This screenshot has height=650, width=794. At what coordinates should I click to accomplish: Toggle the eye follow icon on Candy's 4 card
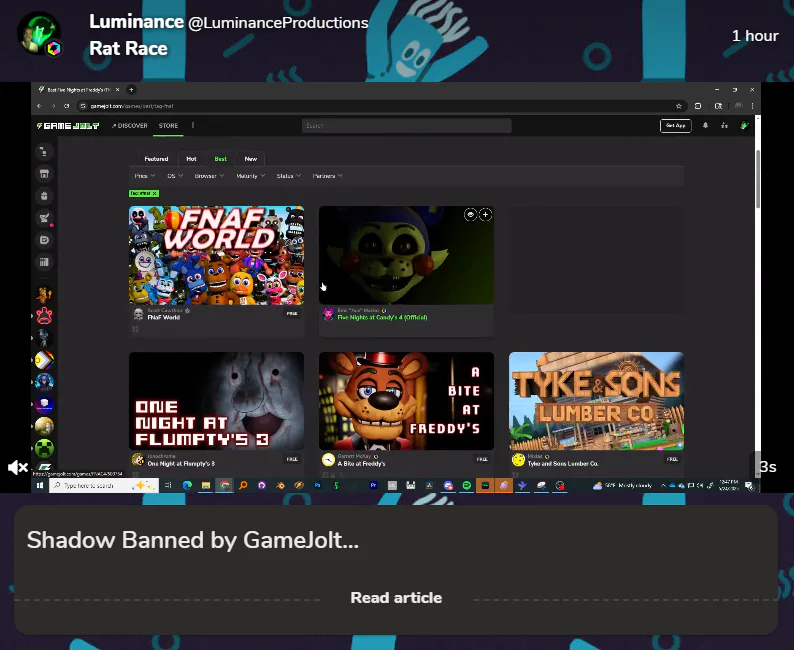(470, 215)
